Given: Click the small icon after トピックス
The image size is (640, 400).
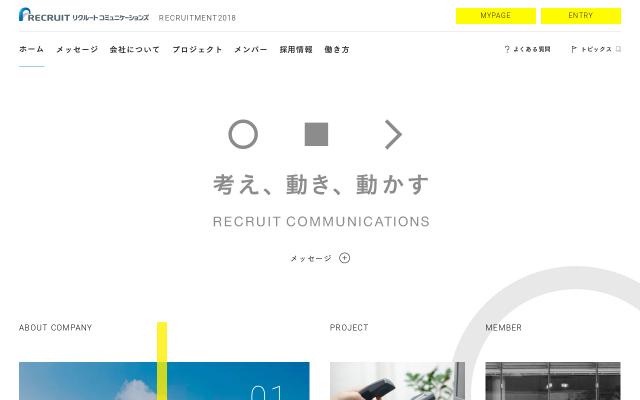Looking at the screenshot, I should pyautogui.click(x=618, y=49).
